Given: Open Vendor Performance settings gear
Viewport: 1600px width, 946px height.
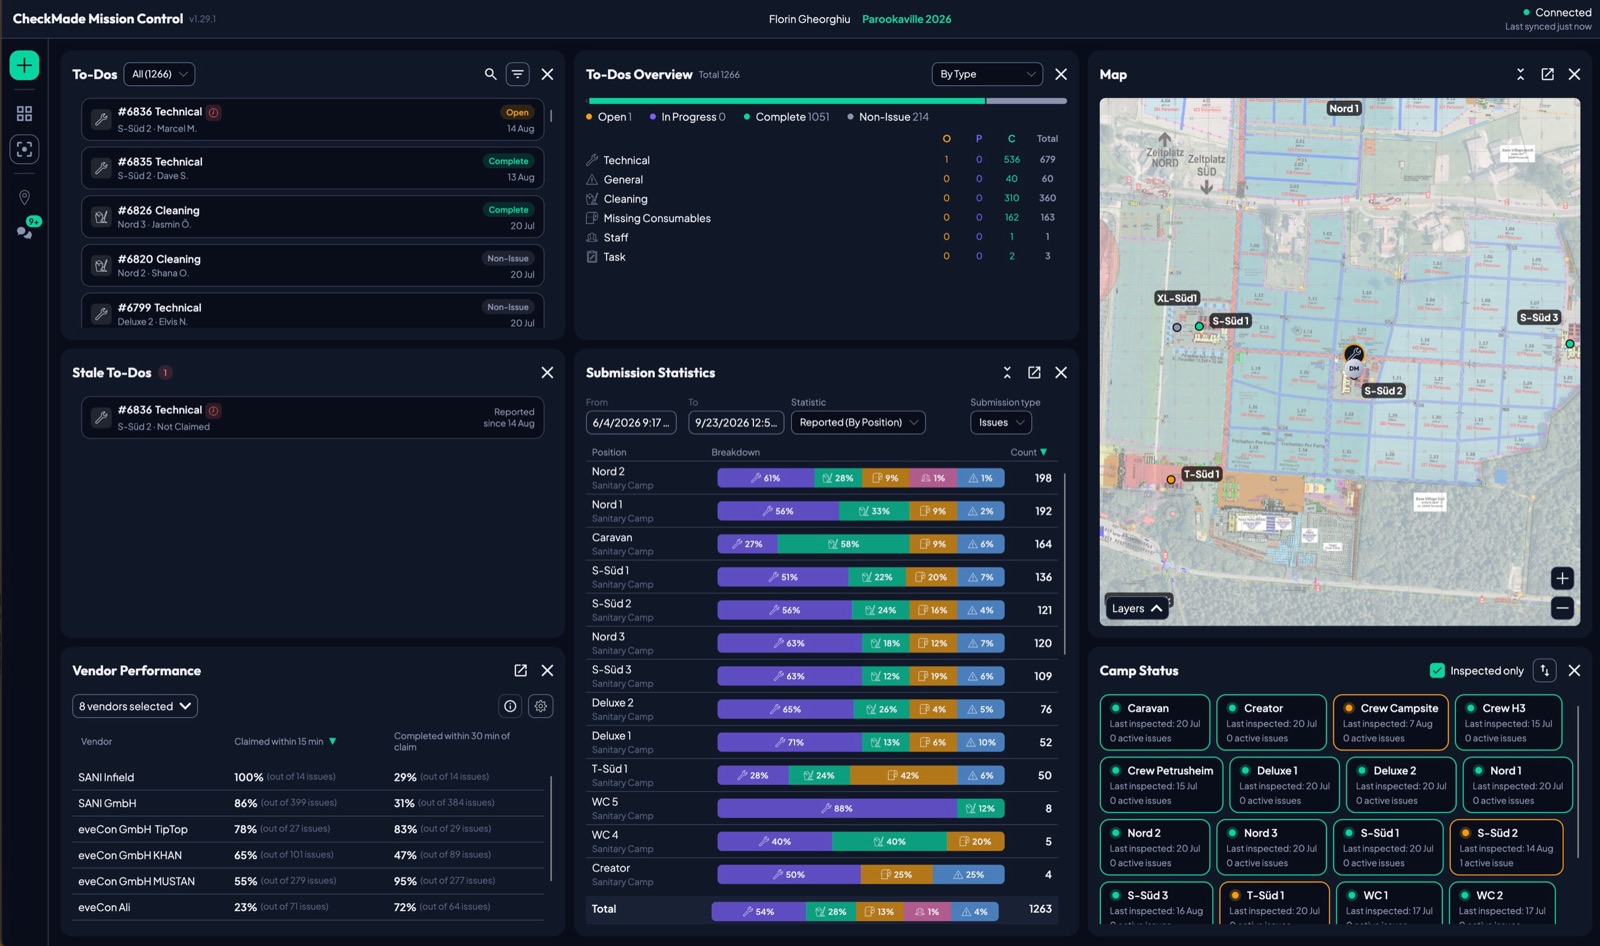Looking at the screenshot, I should point(541,706).
